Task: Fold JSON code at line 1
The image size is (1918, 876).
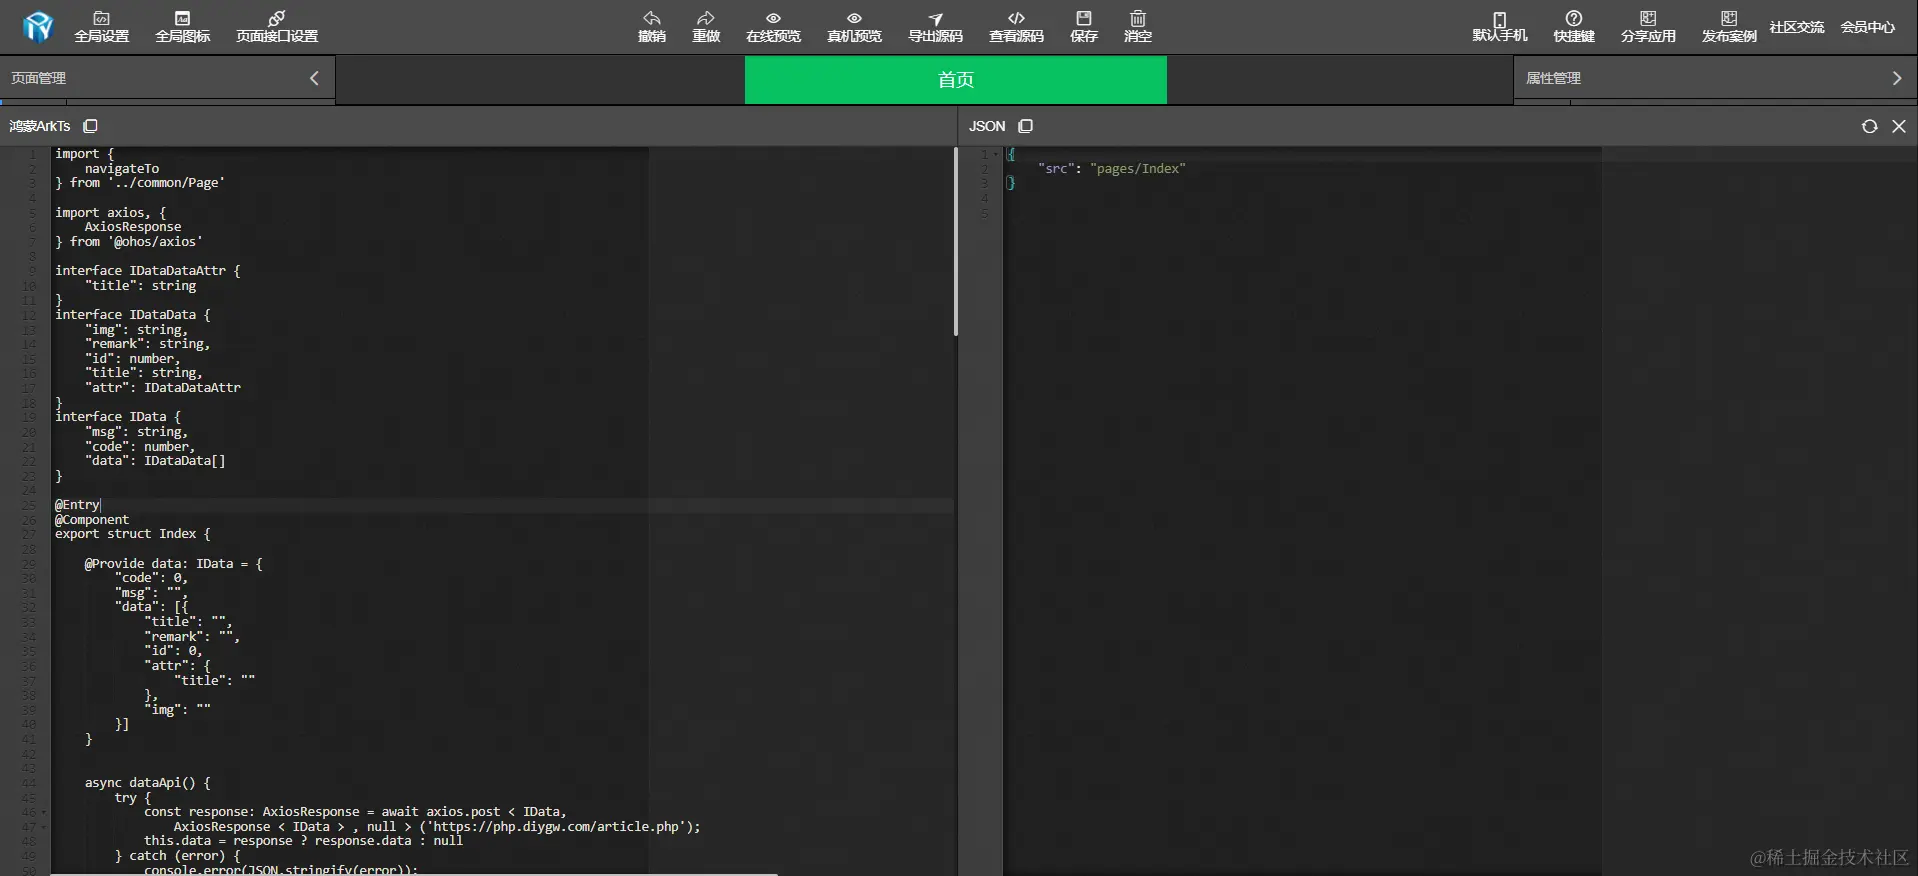Action: pyautogui.click(x=996, y=154)
